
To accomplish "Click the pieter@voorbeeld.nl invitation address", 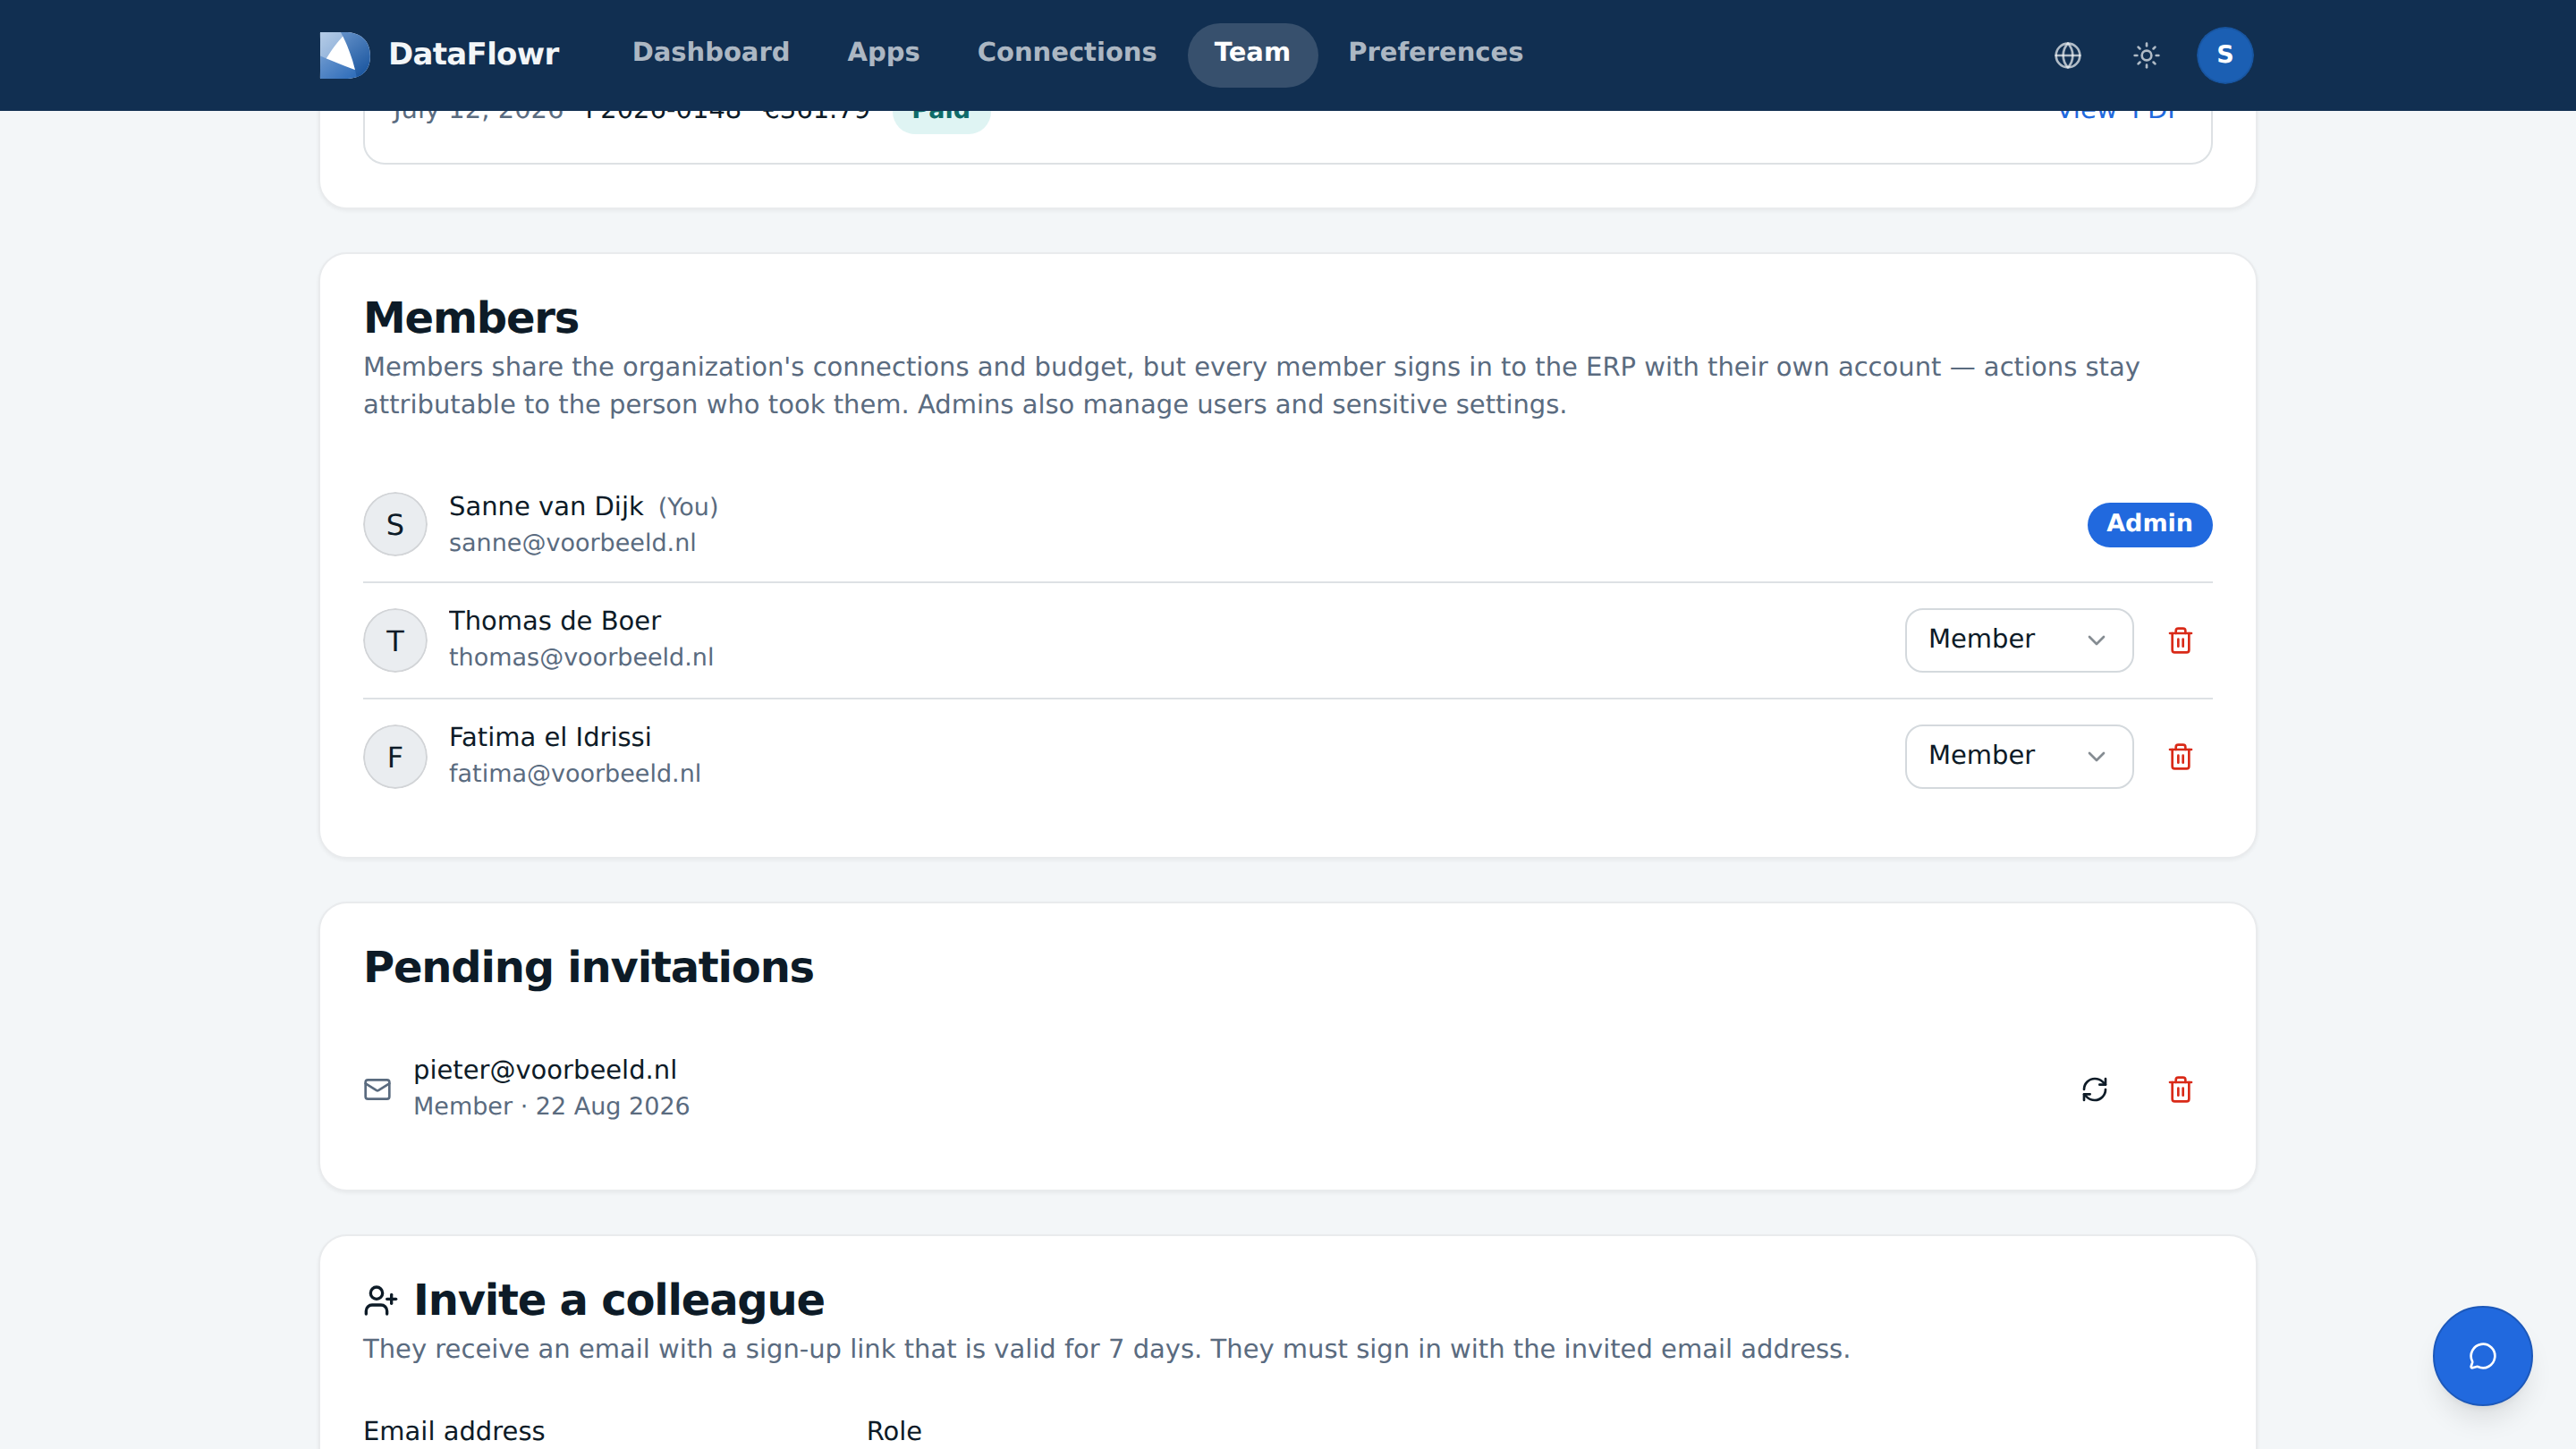I will point(545,1070).
